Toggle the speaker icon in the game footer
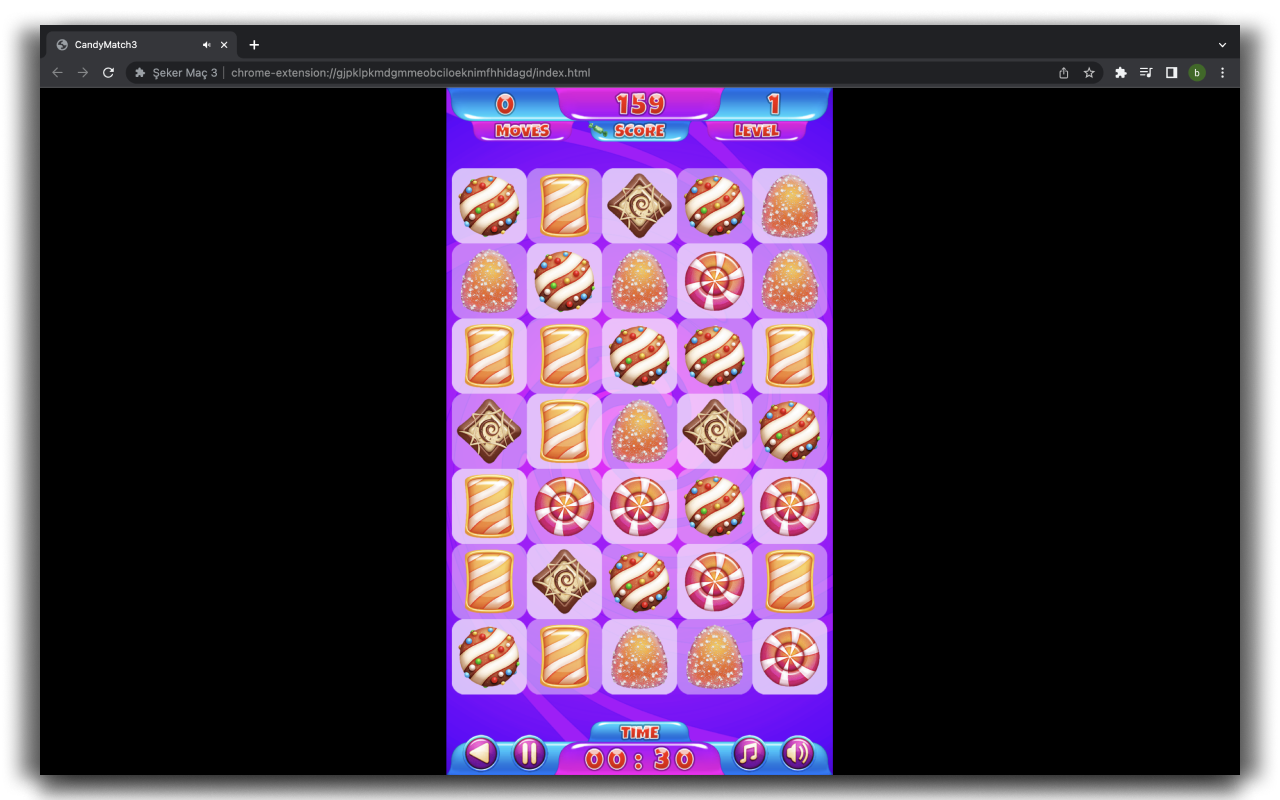The width and height of the screenshot is (1280, 800). pyautogui.click(x=797, y=754)
